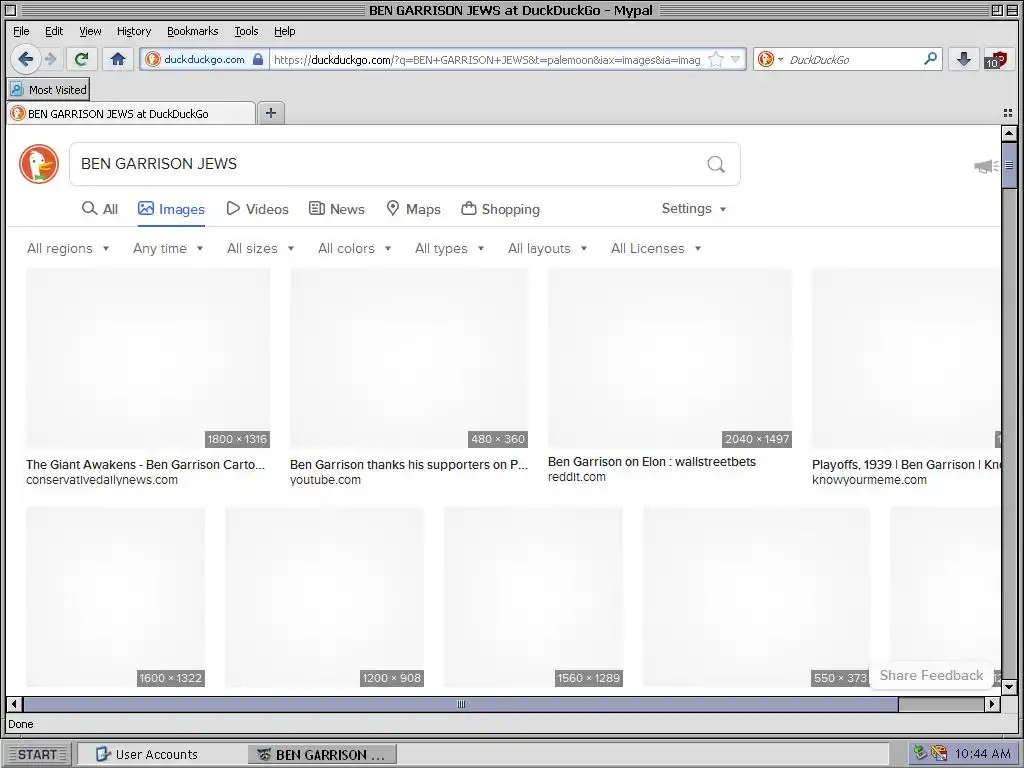The height and width of the screenshot is (768, 1024).
Task: Open the 1800 × 1316 image thumbnail
Action: point(148,358)
